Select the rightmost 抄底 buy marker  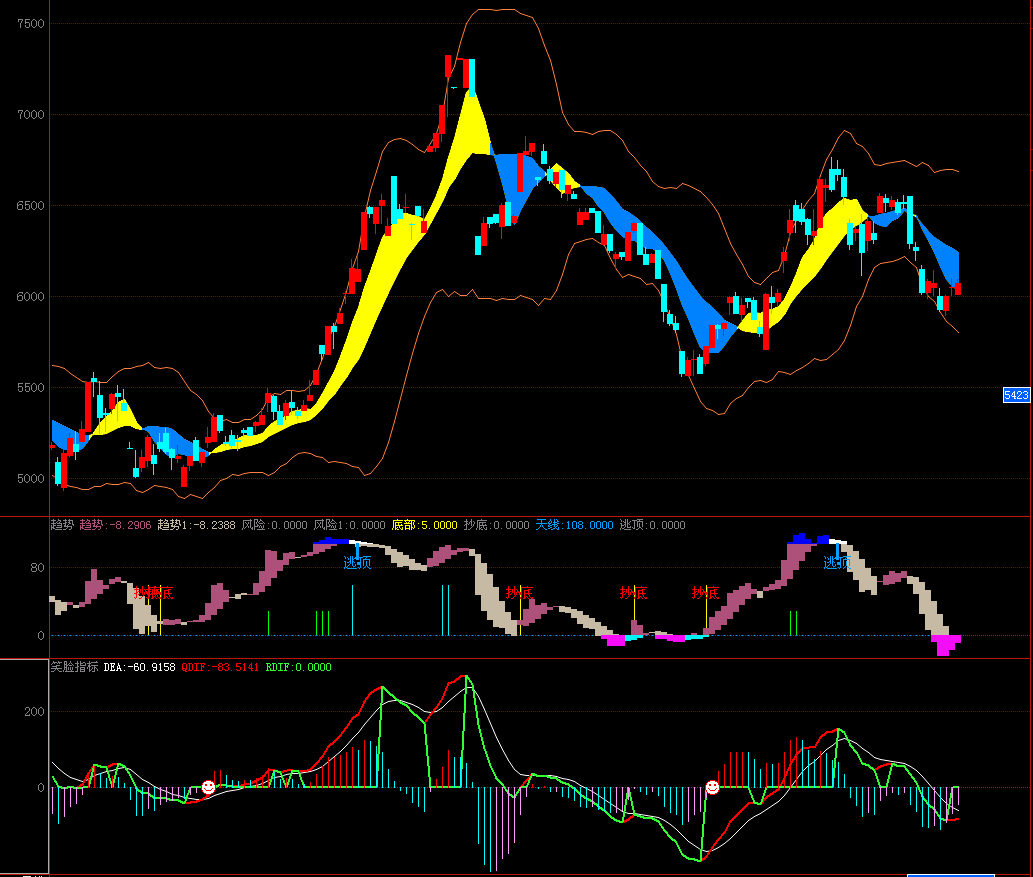tap(706, 593)
